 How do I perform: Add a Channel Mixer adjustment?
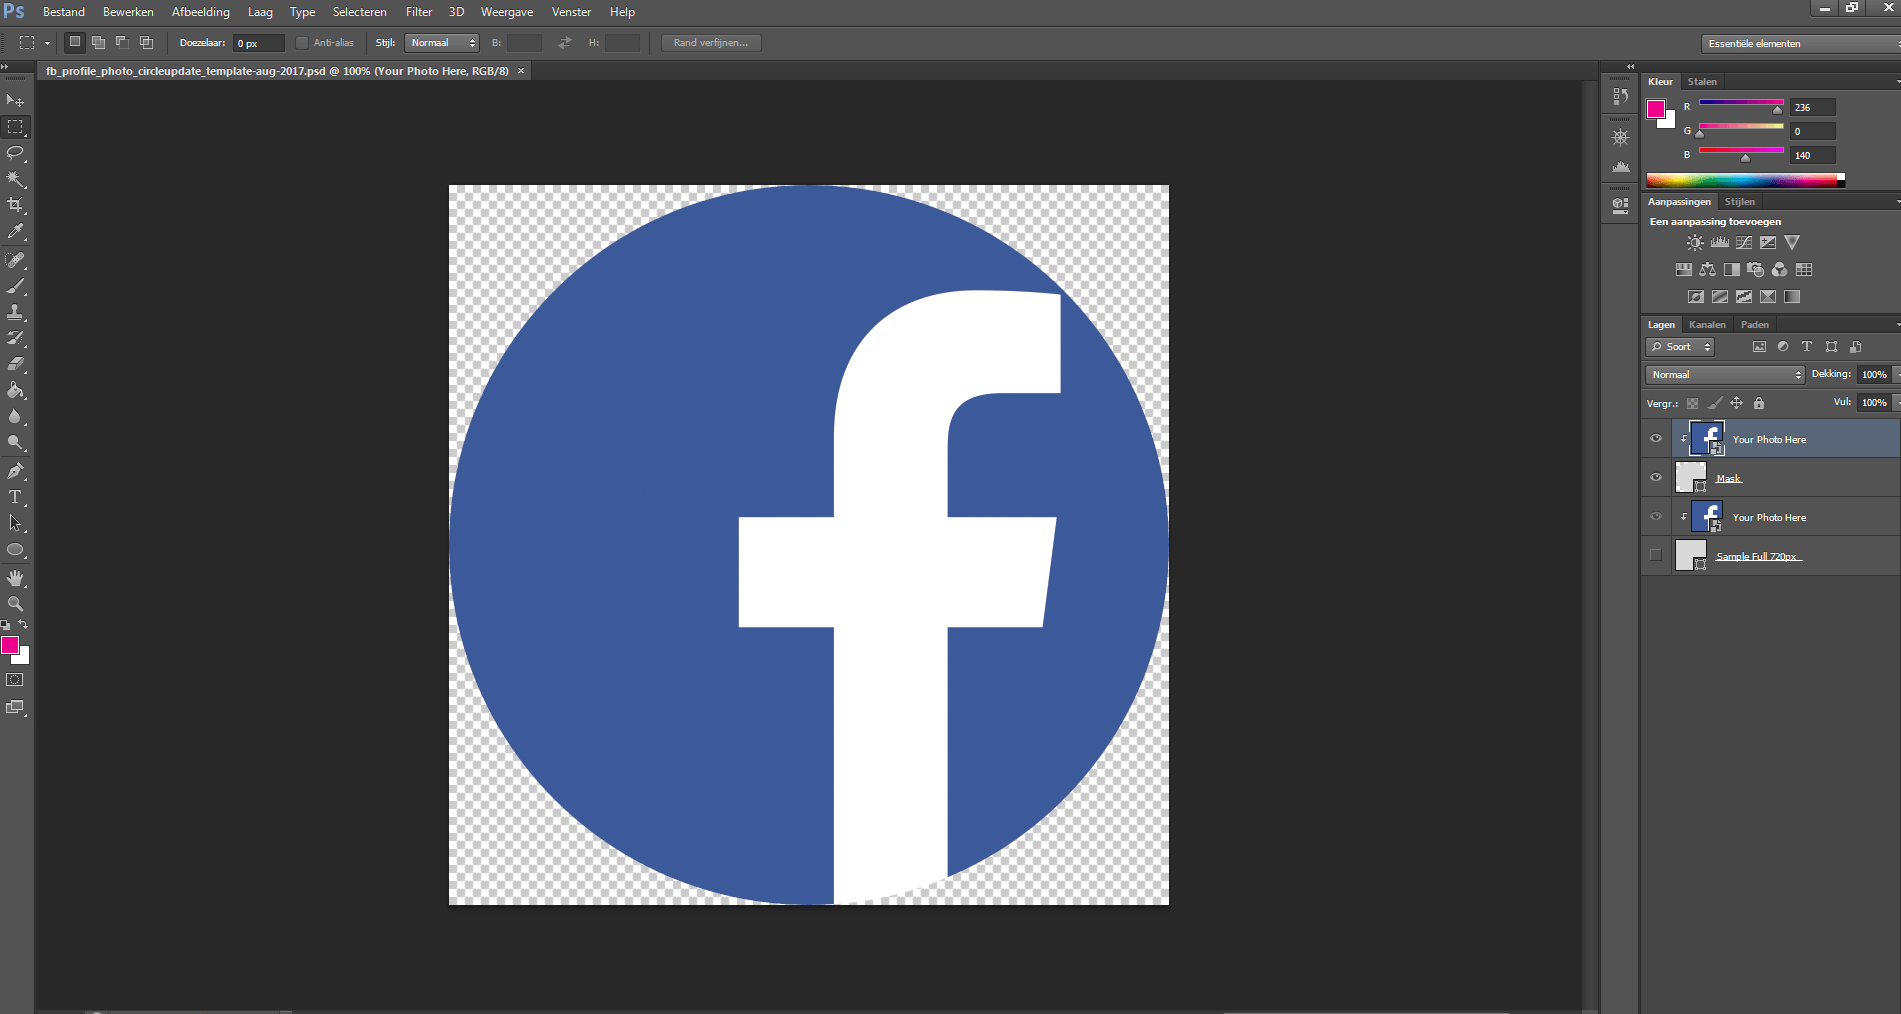pyautogui.click(x=1780, y=270)
